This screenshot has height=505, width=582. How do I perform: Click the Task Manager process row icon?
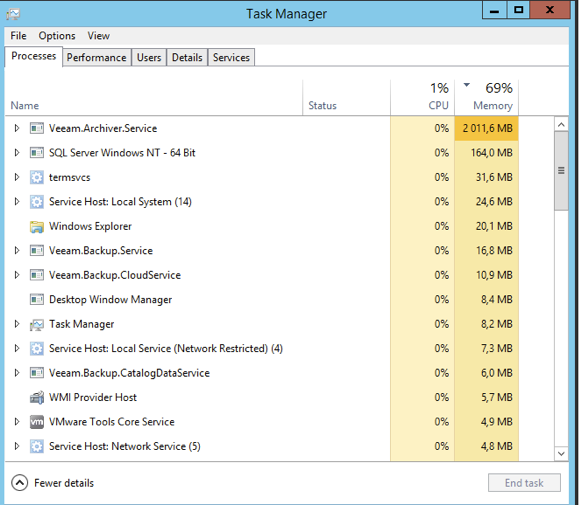click(37, 324)
